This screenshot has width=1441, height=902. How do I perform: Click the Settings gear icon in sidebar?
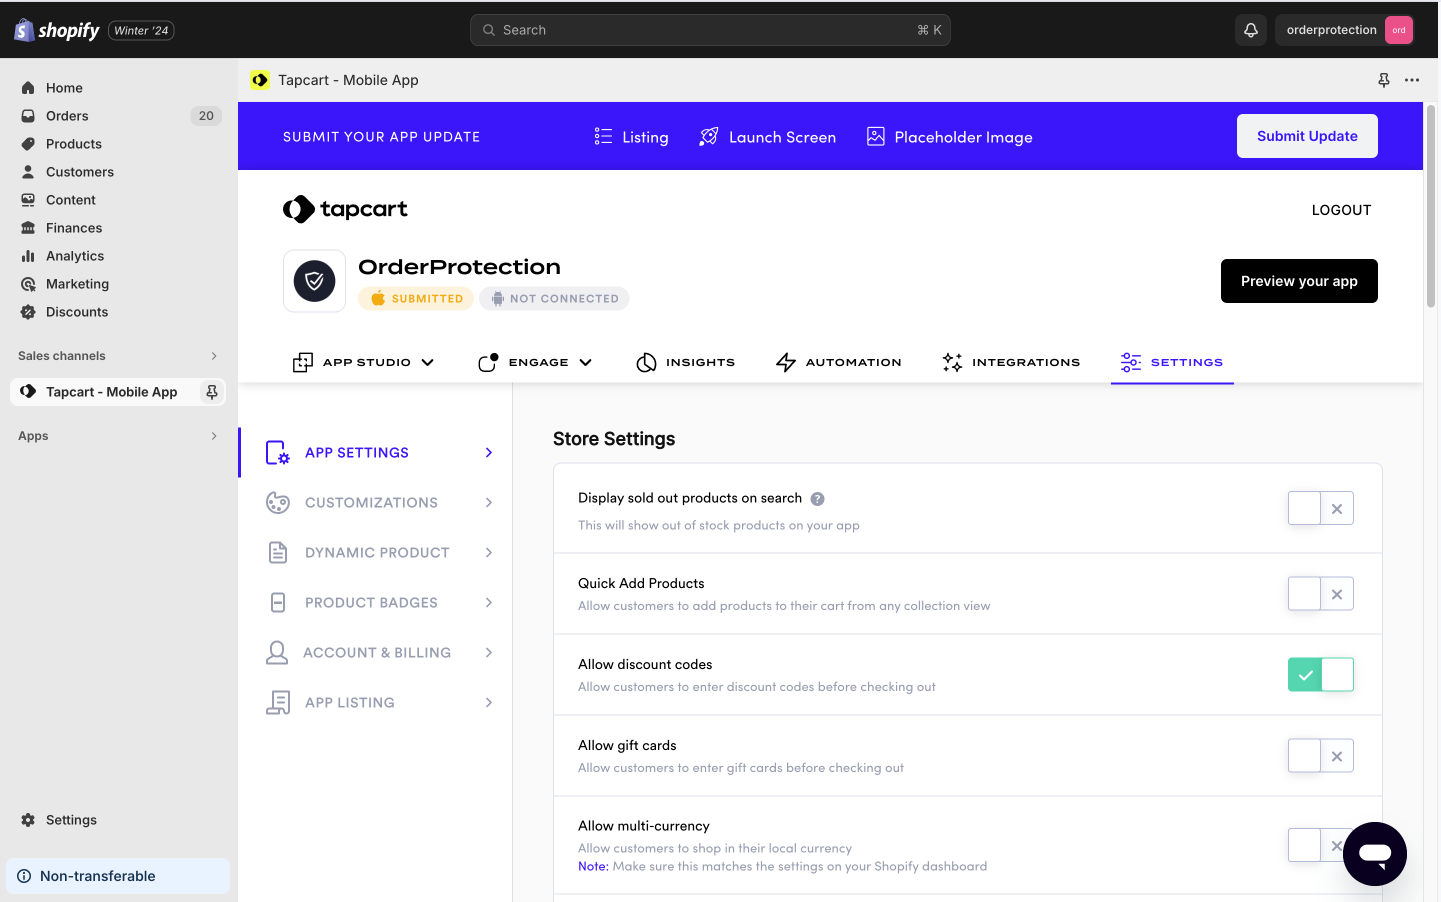coord(28,820)
